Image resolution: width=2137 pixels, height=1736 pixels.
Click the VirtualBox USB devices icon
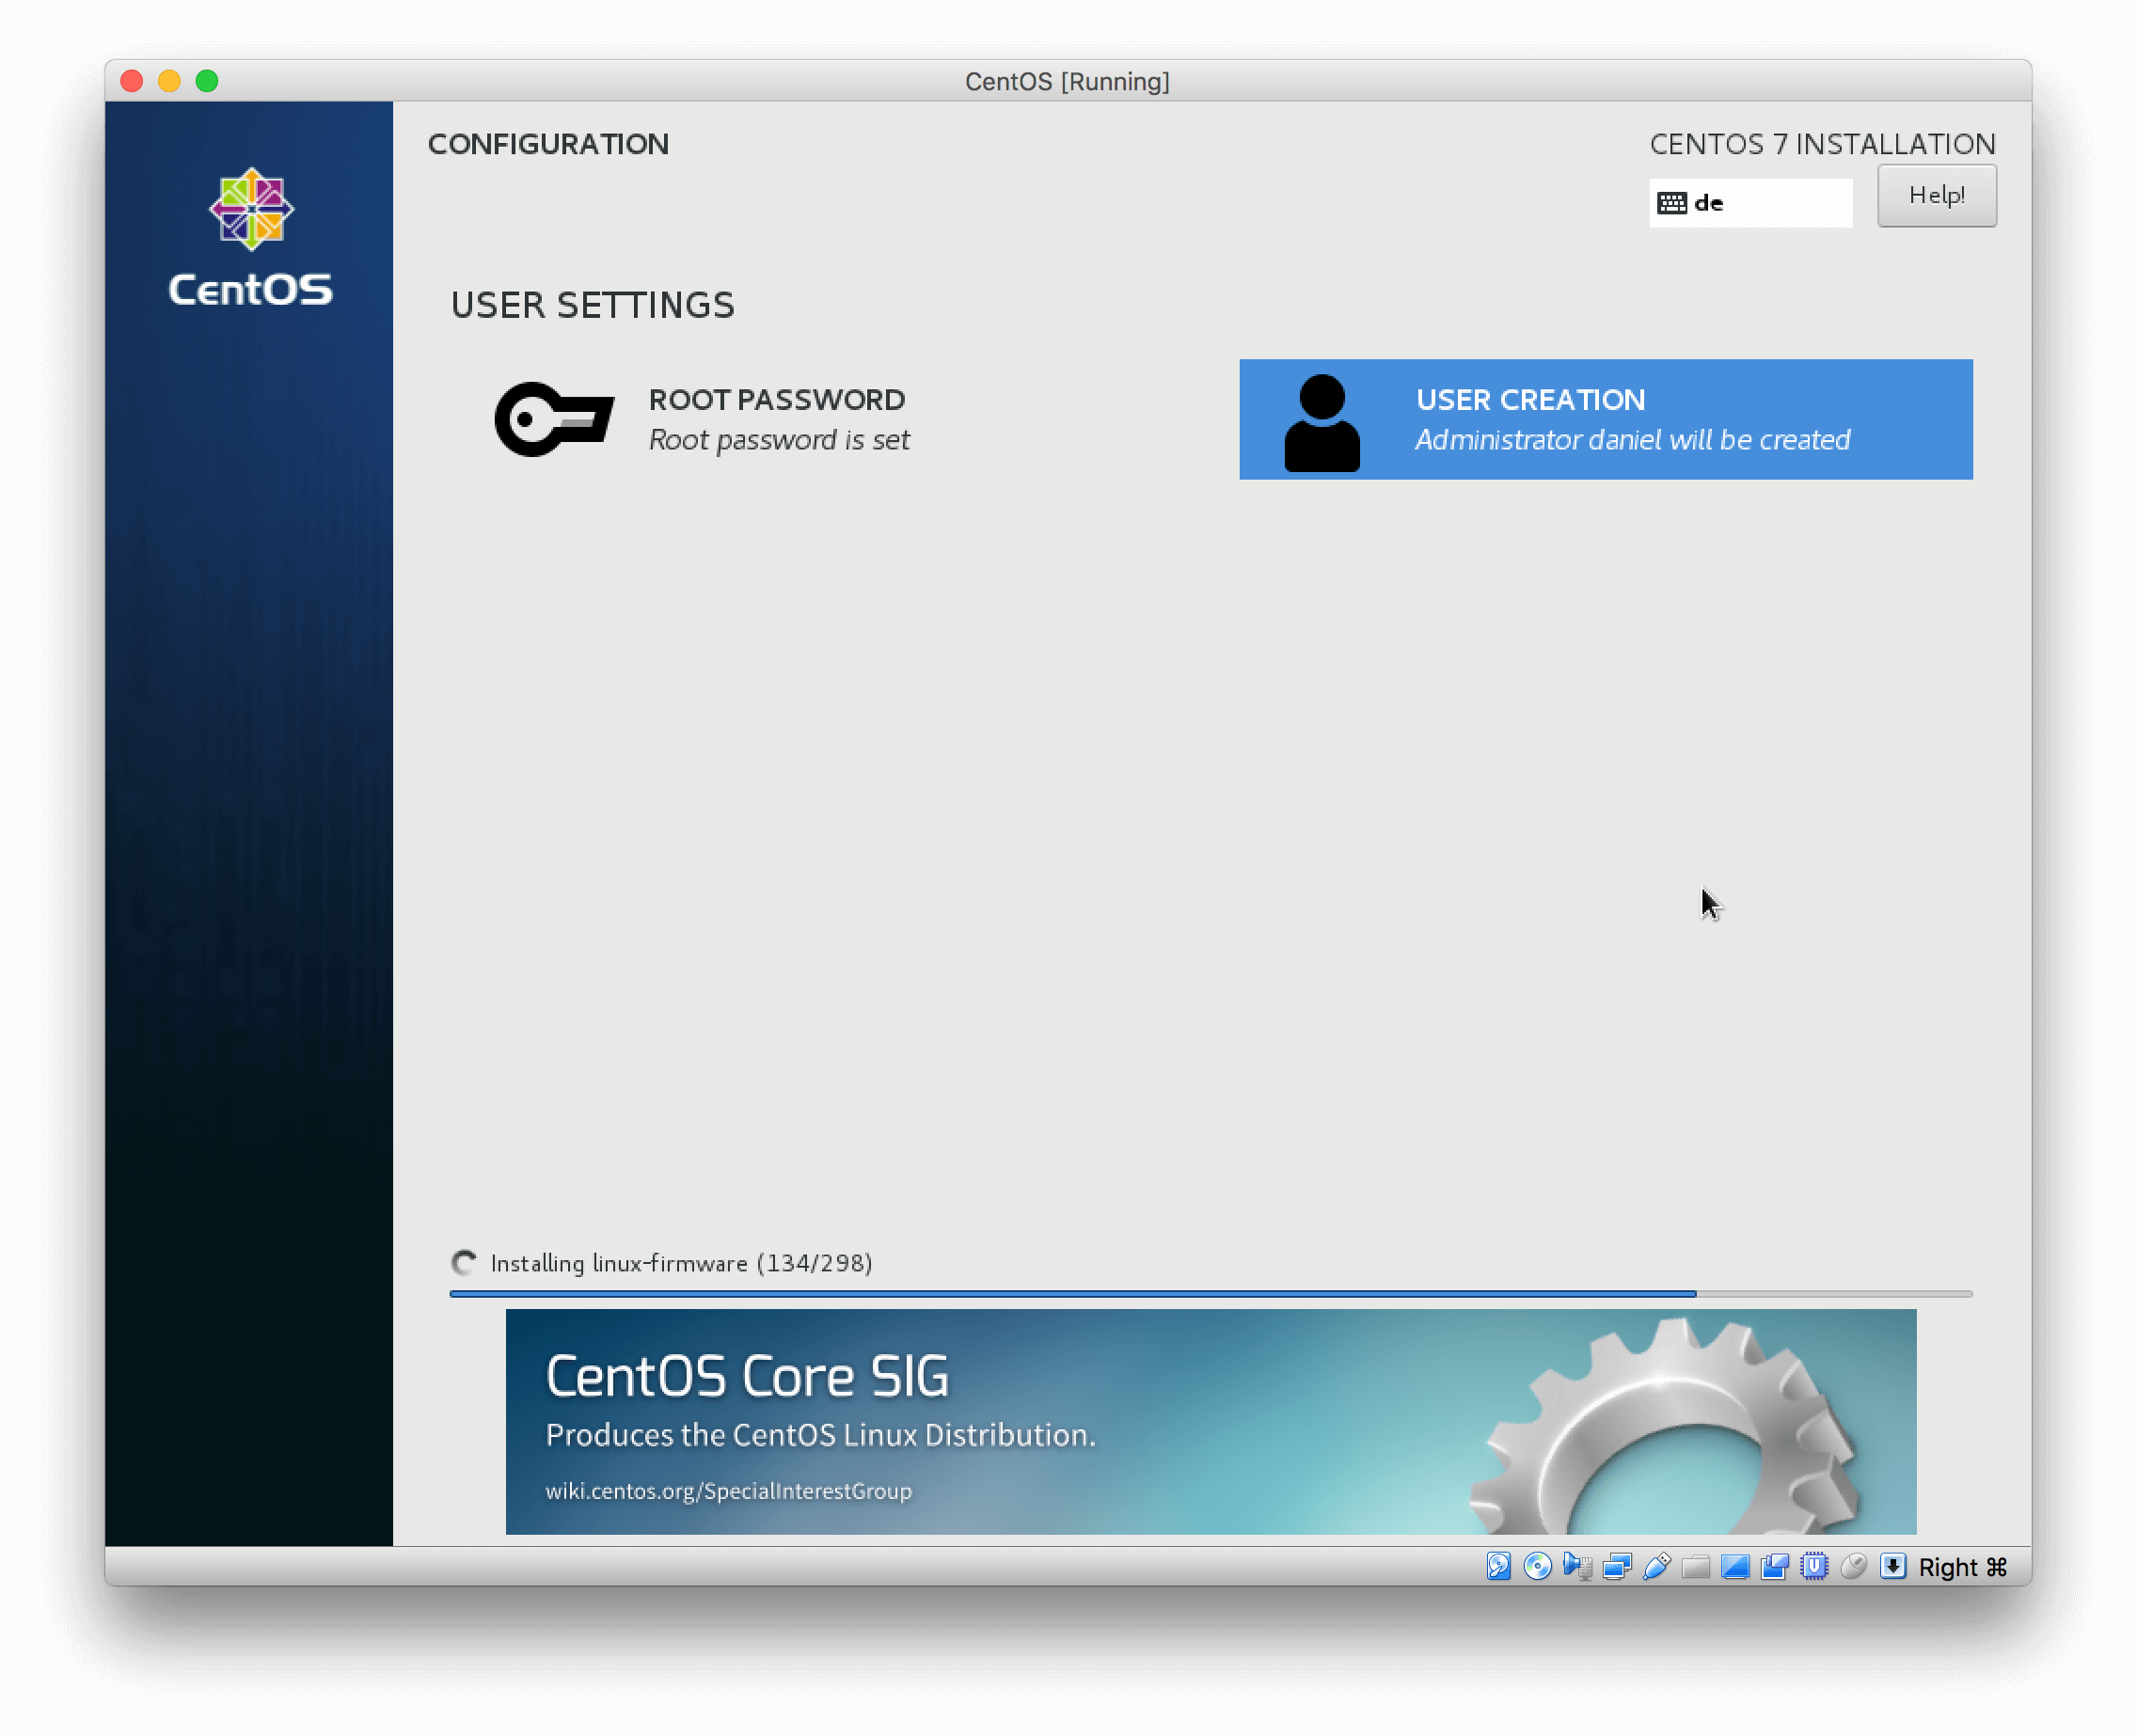coord(1656,1566)
